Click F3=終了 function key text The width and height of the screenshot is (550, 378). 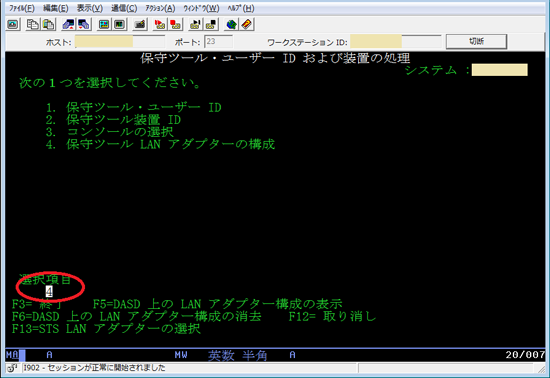click(x=38, y=304)
